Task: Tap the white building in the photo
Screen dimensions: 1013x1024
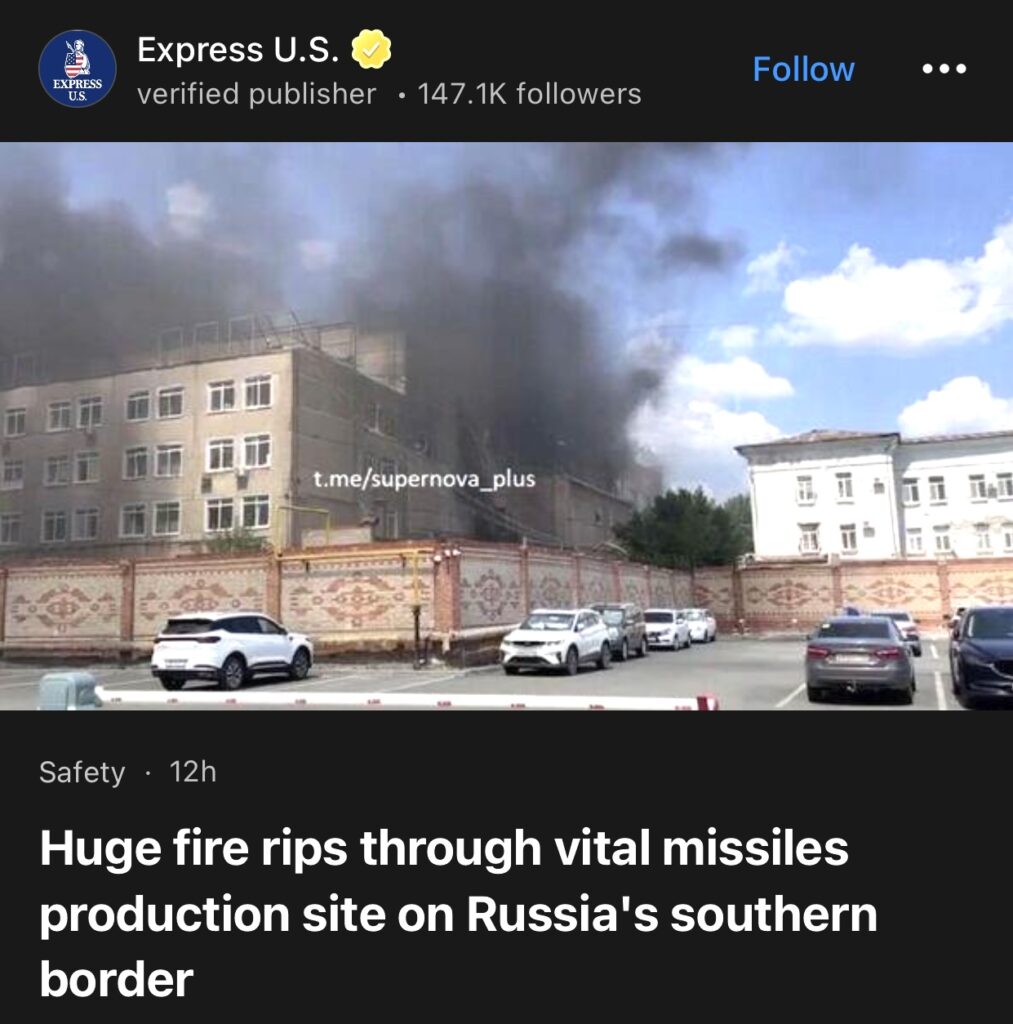Action: 875,496
